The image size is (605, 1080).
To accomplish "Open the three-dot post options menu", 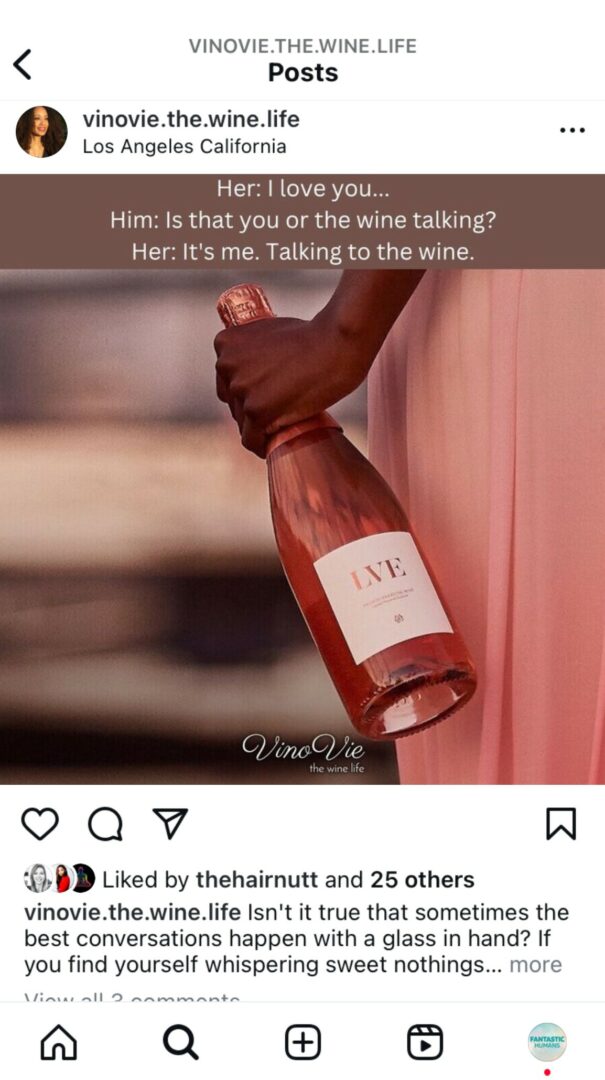I will pos(572,129).
